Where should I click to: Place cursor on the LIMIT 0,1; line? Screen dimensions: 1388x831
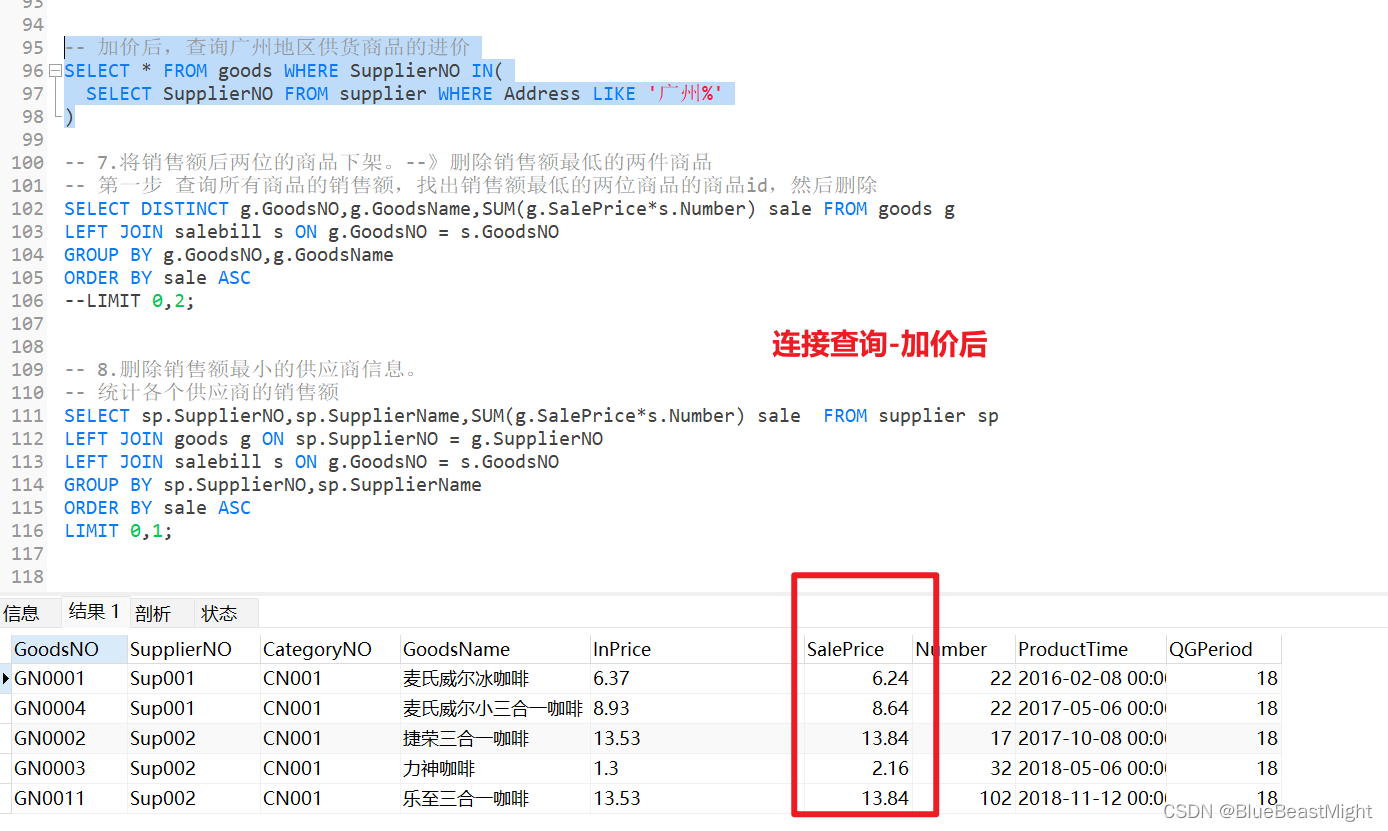[118, 531]
